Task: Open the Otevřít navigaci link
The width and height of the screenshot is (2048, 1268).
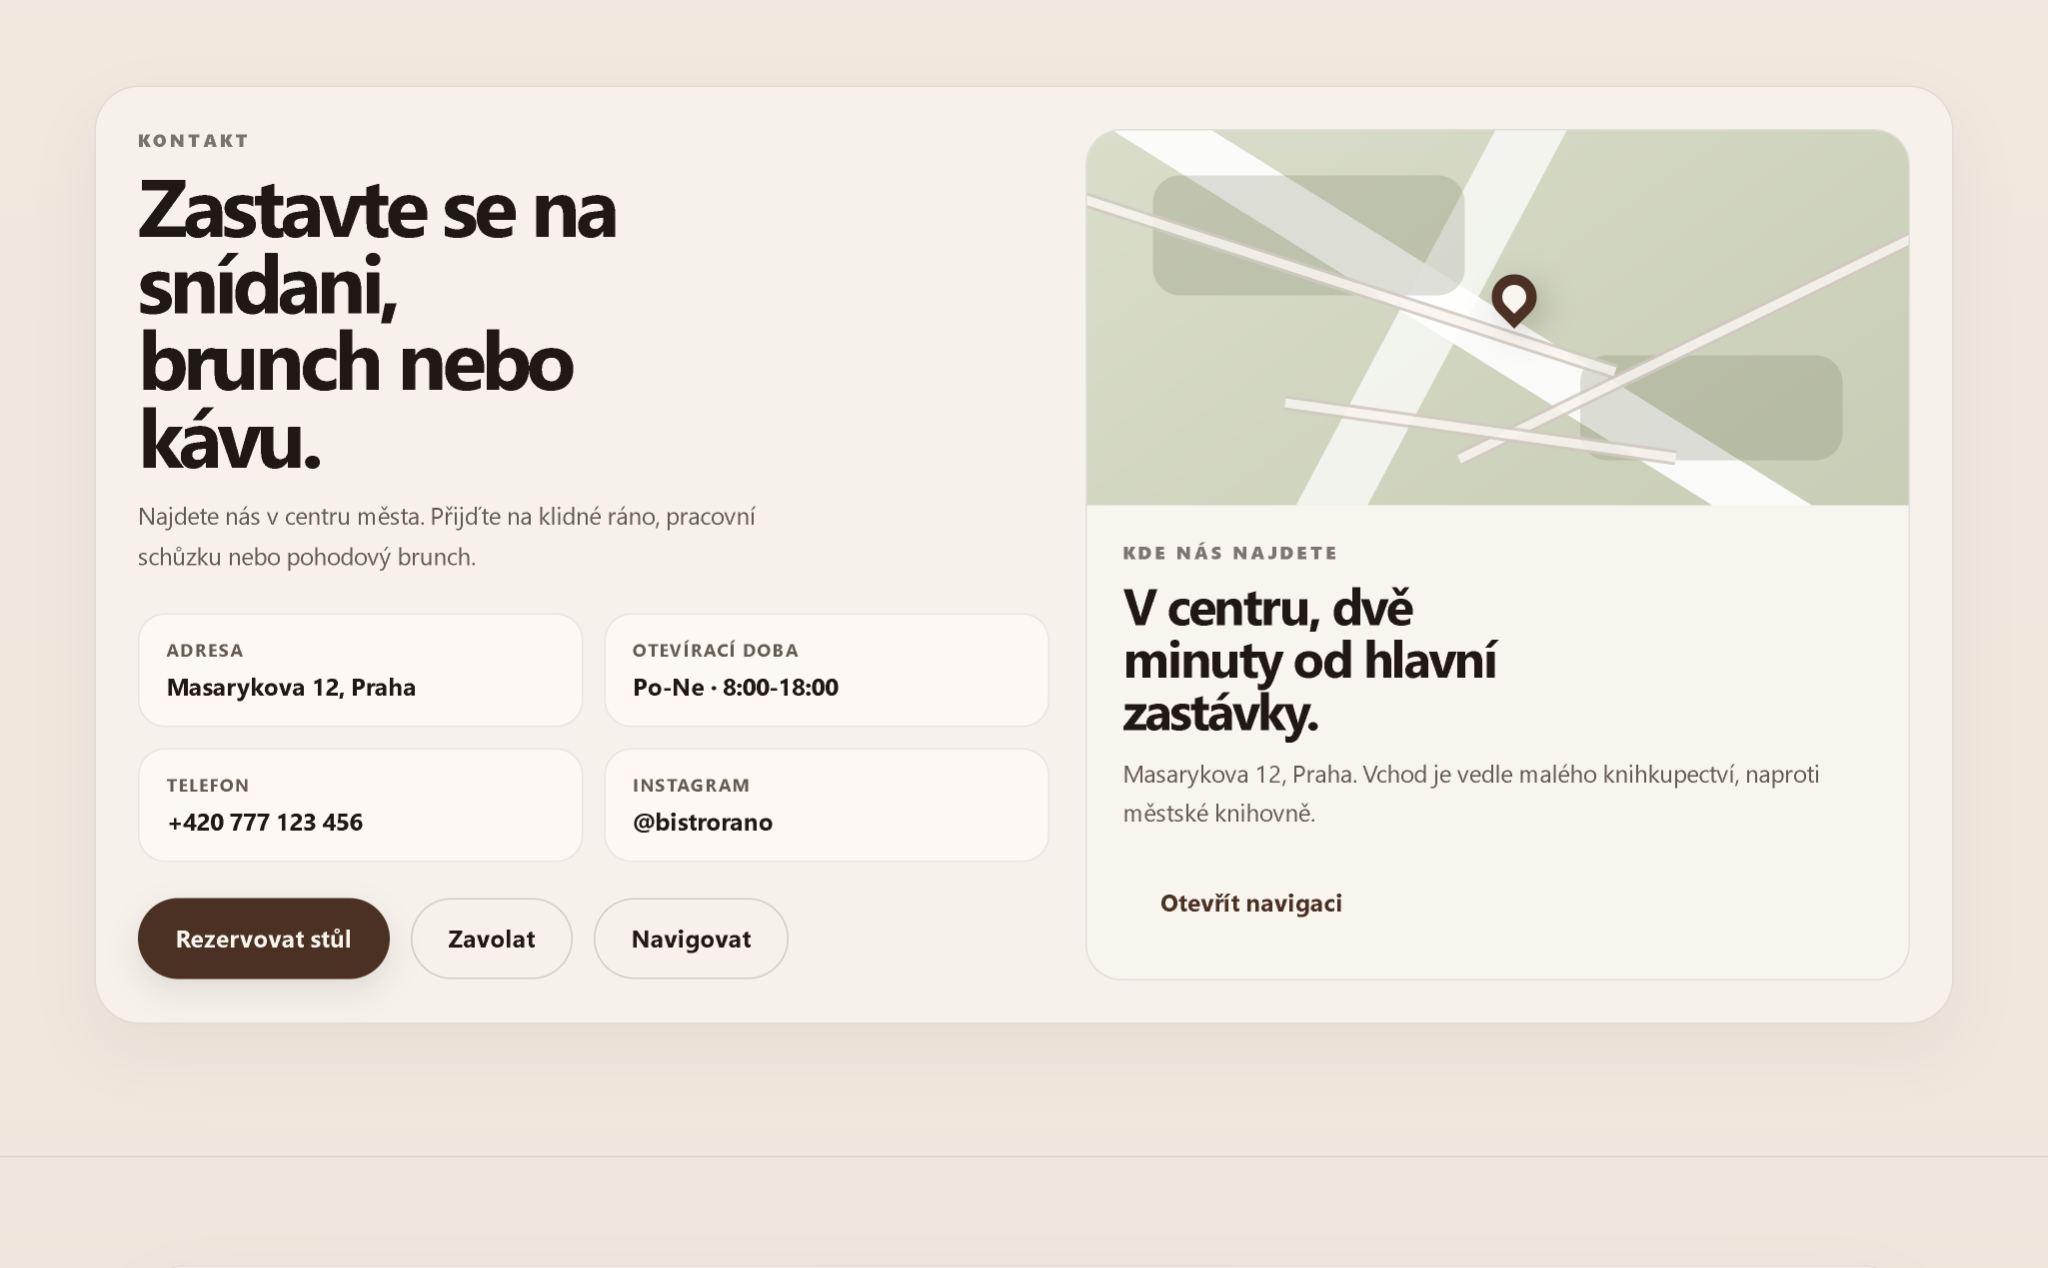Action: point(1251,903)
